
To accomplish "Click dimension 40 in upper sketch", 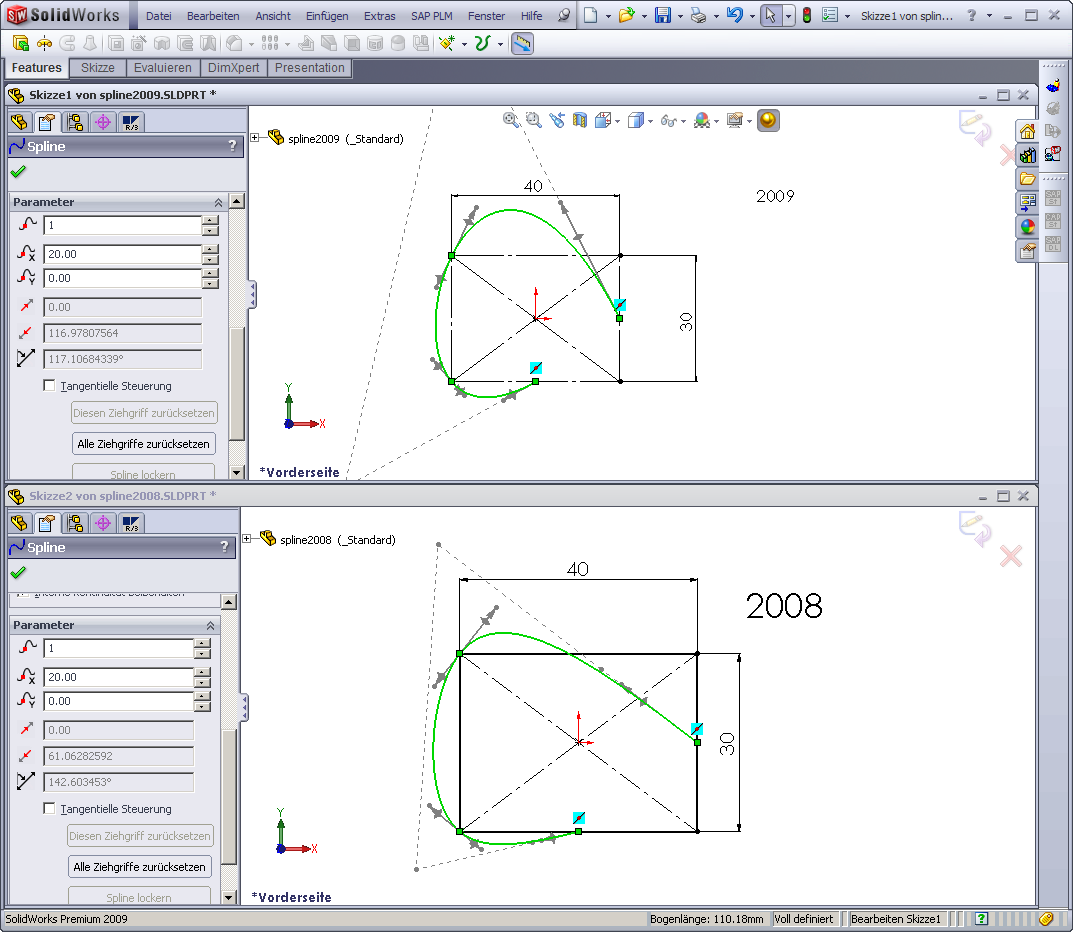I will point(533,186).
